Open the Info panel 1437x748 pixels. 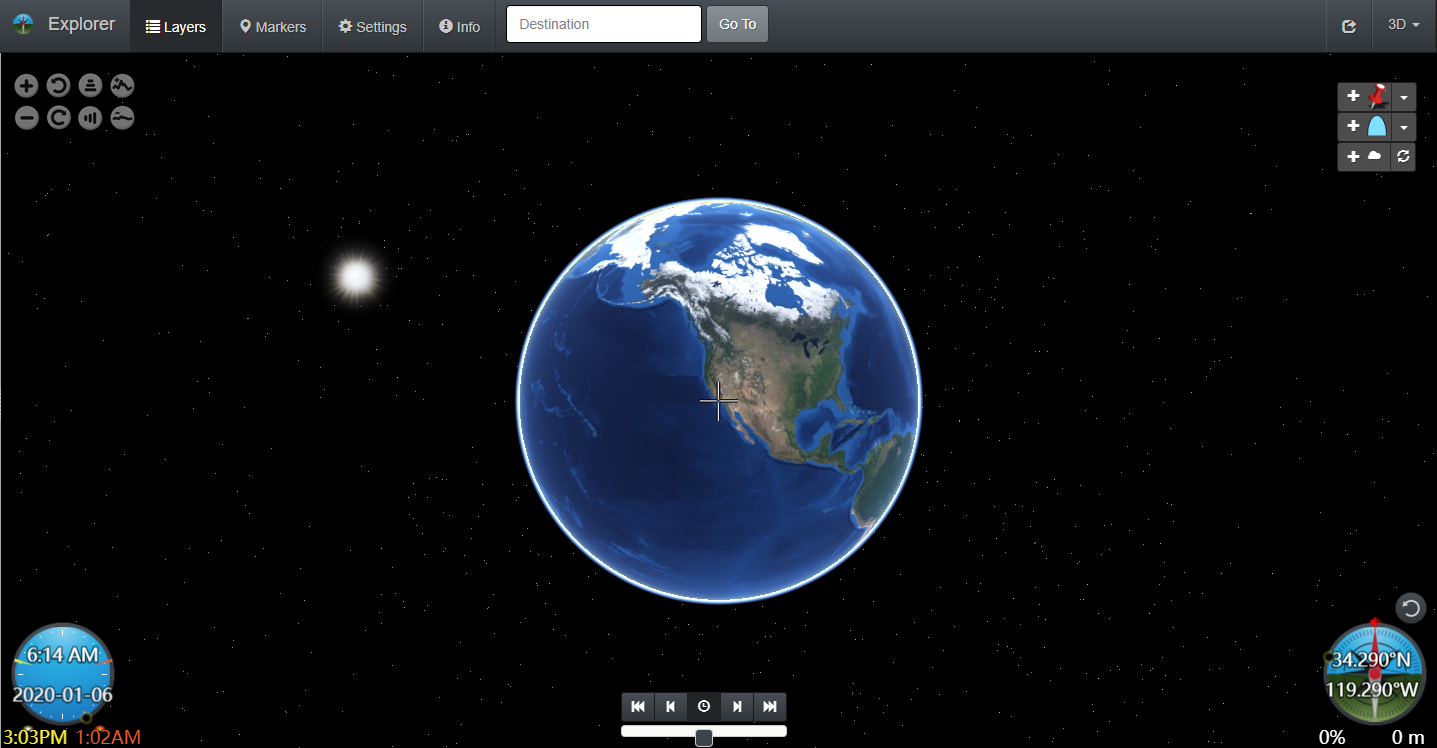tap(459, 27)
